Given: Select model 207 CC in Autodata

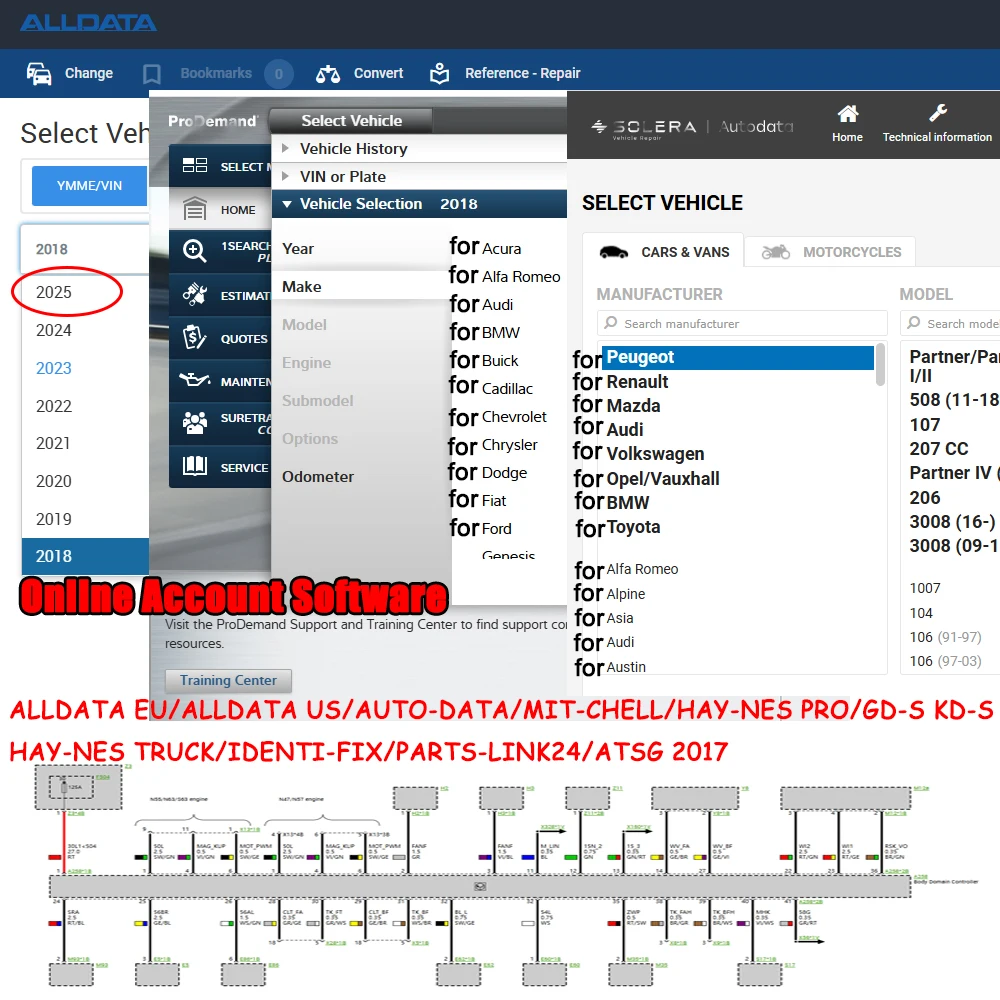Looking at the screenshot, I should pos(939,449).
